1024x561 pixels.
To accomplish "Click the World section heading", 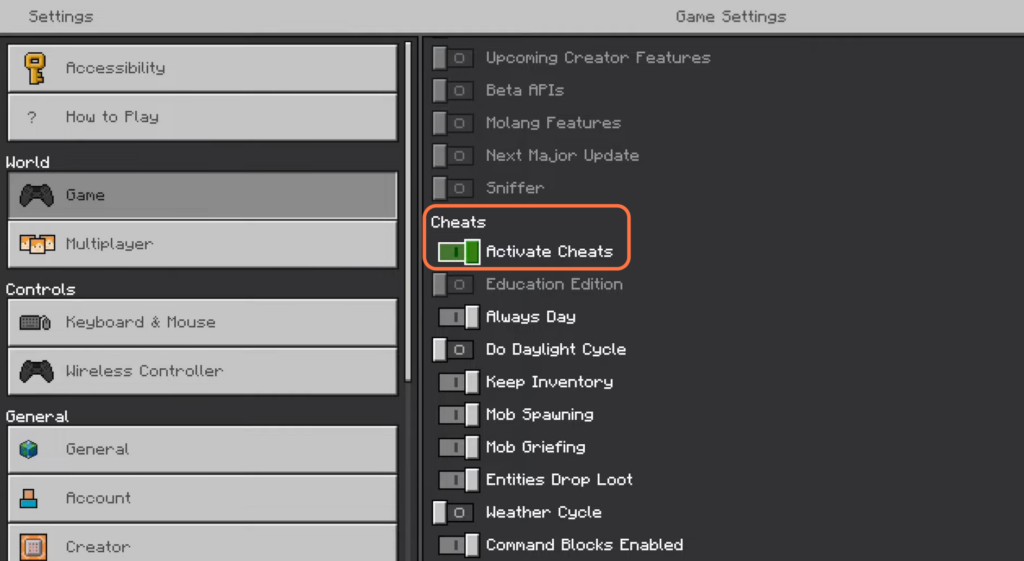I will [x=27, y=162].
